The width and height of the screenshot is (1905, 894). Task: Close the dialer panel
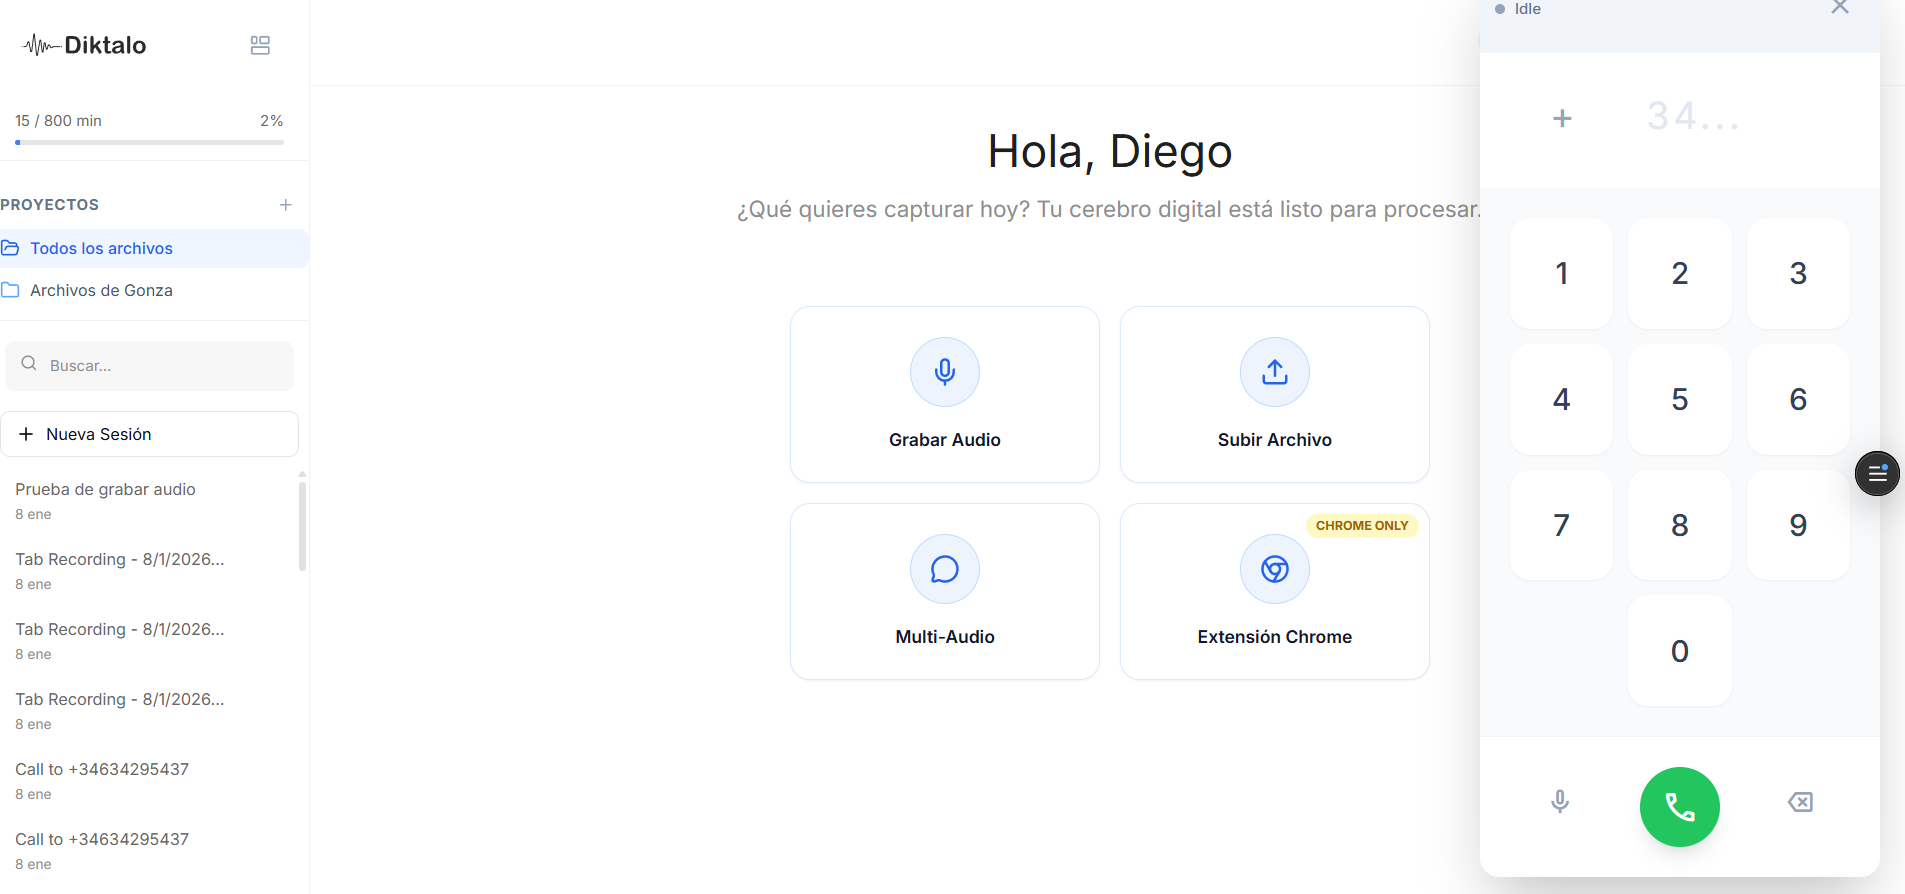(1840, 8)
